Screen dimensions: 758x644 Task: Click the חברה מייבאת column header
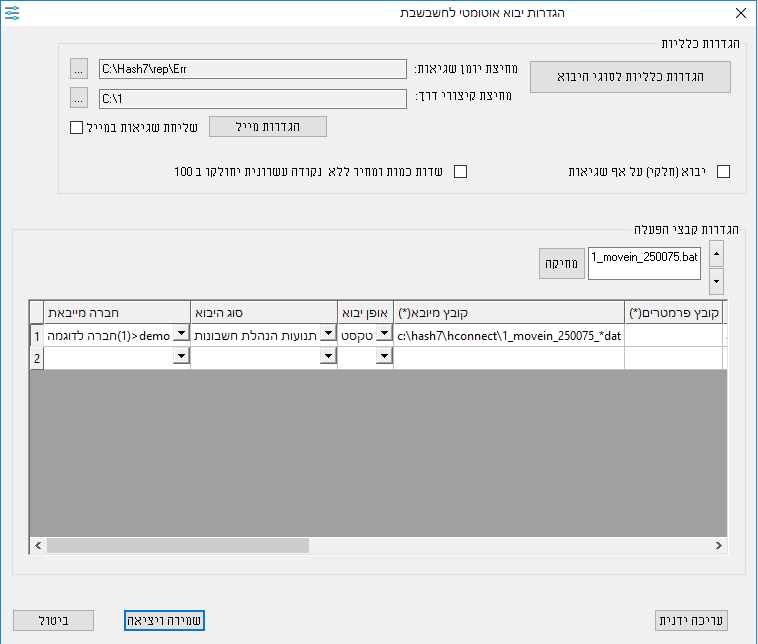tap(117, 313)
